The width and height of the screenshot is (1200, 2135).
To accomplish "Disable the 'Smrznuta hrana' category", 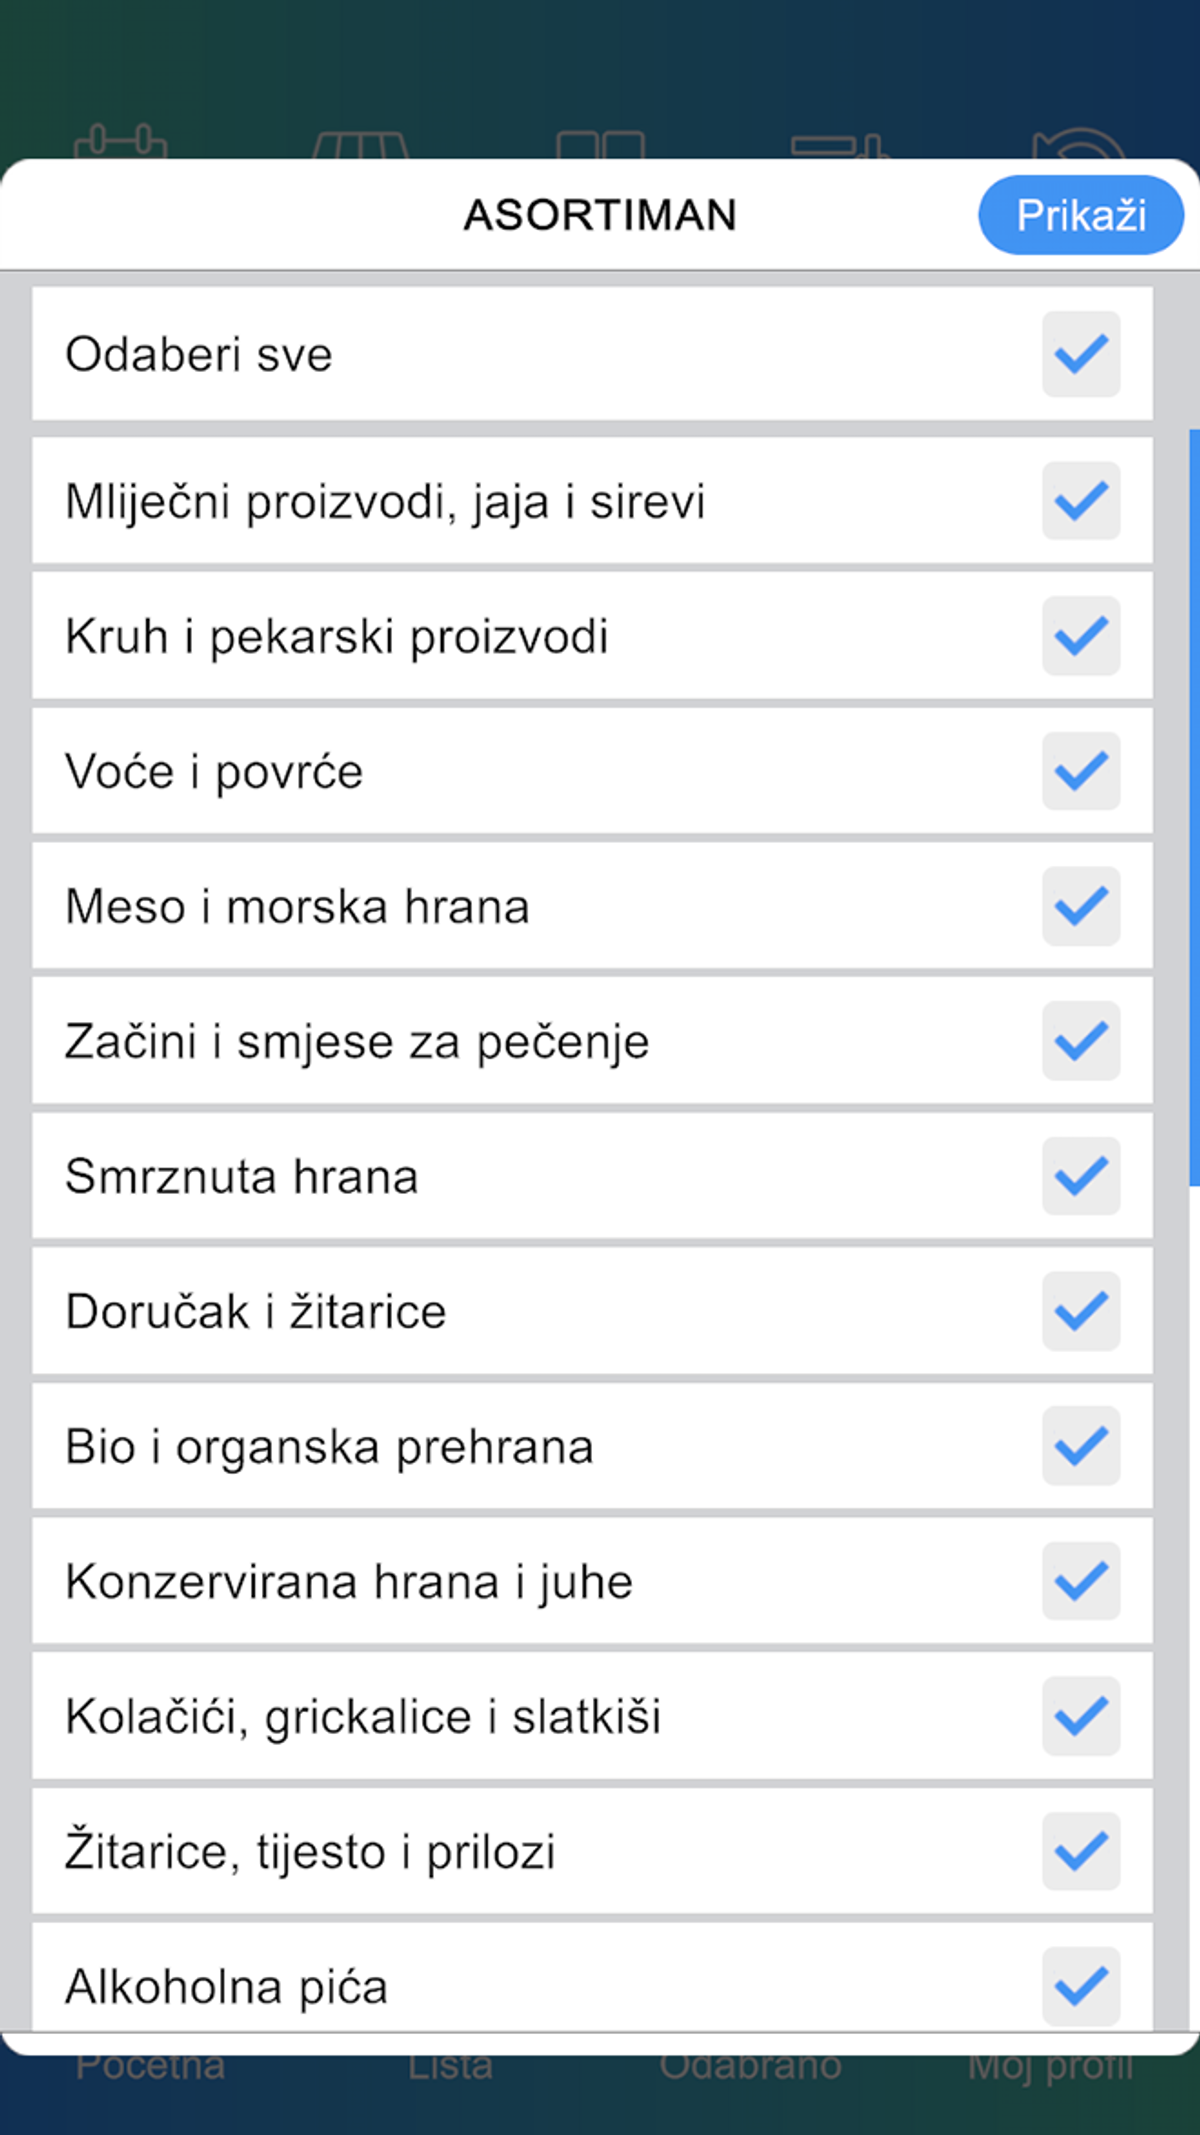I will (1081, 1177).
